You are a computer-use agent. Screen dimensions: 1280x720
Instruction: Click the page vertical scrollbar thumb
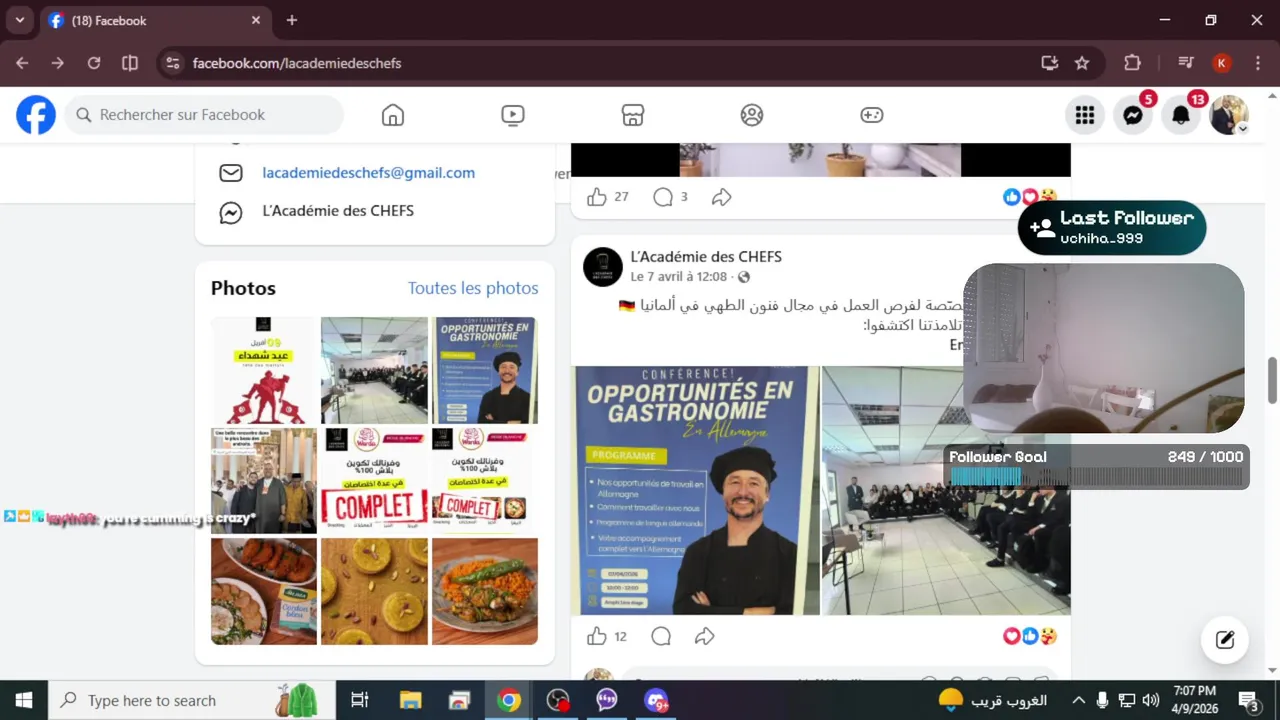[1273, 380]
